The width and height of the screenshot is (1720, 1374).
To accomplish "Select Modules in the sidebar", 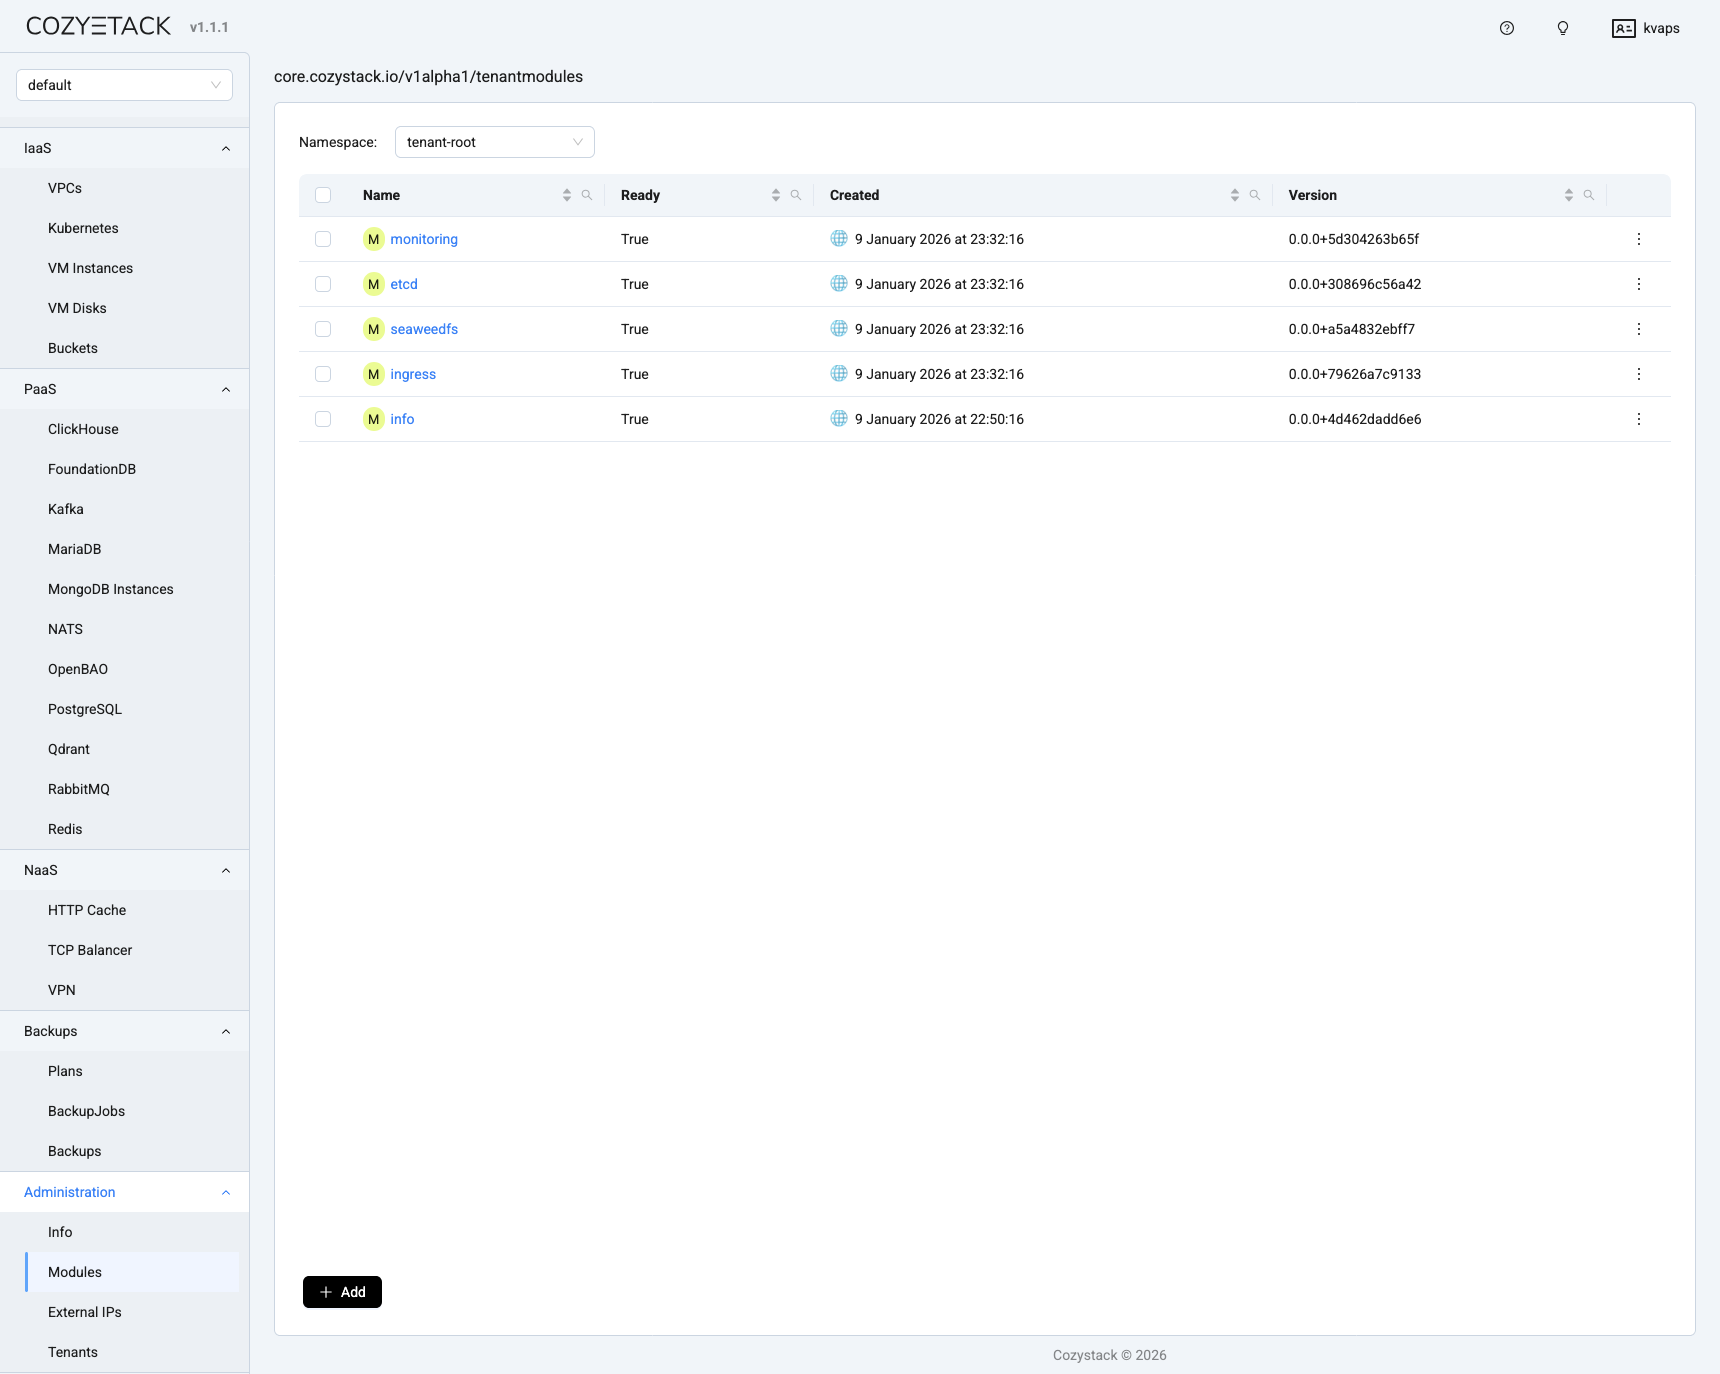I will [74, 1272].
